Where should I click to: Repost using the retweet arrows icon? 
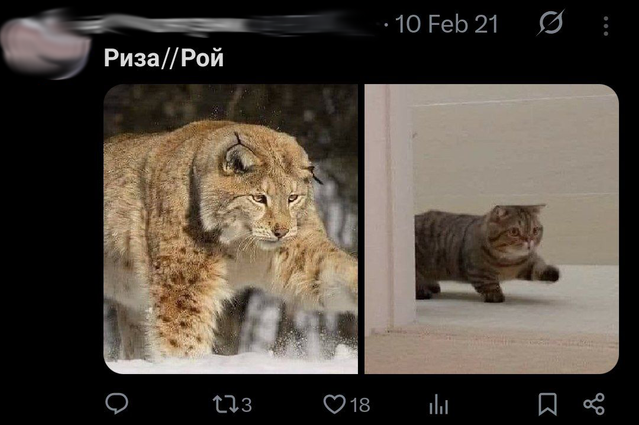click(225, 405)
